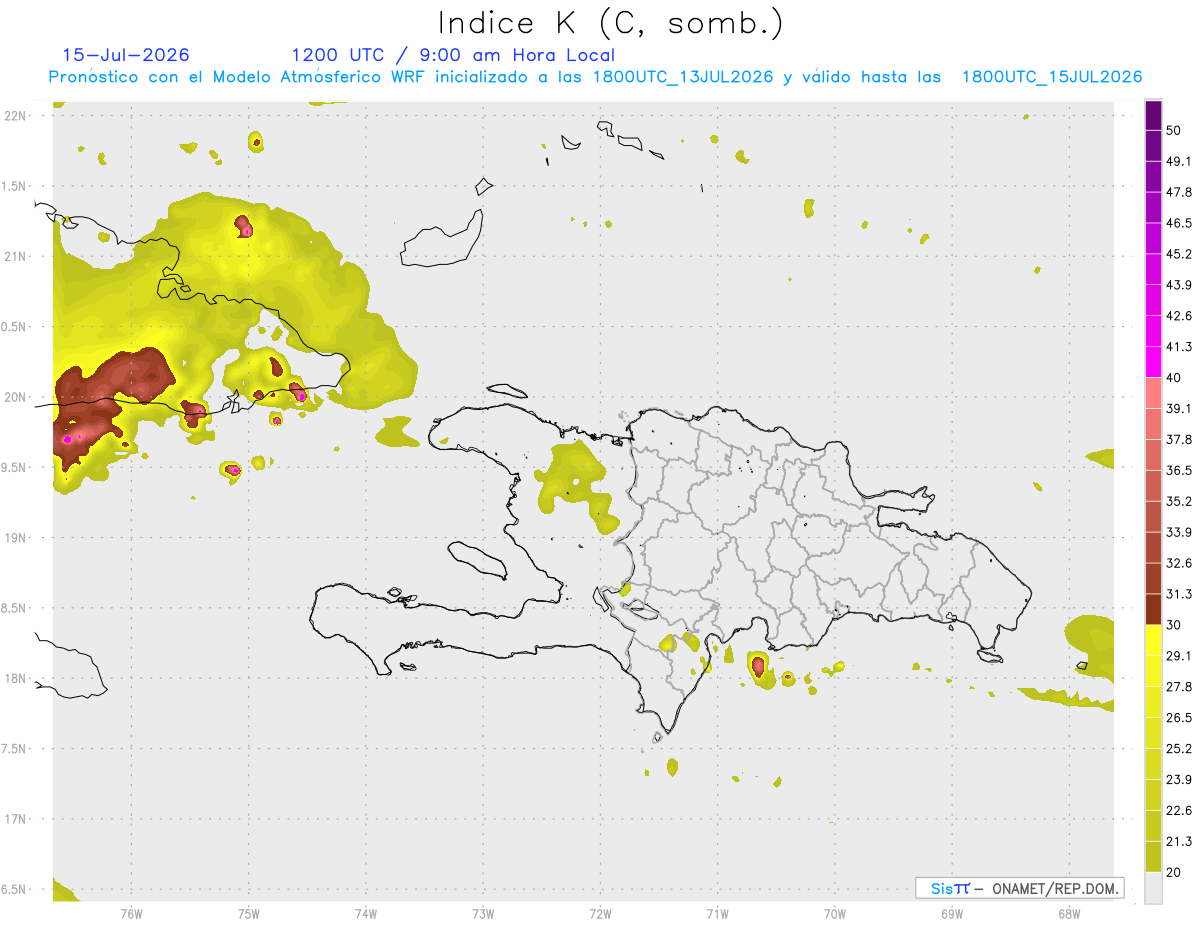Click the colorbar value '33.9'
The height and width of the screenshot is (927, 1200).
click(1178, 532)
